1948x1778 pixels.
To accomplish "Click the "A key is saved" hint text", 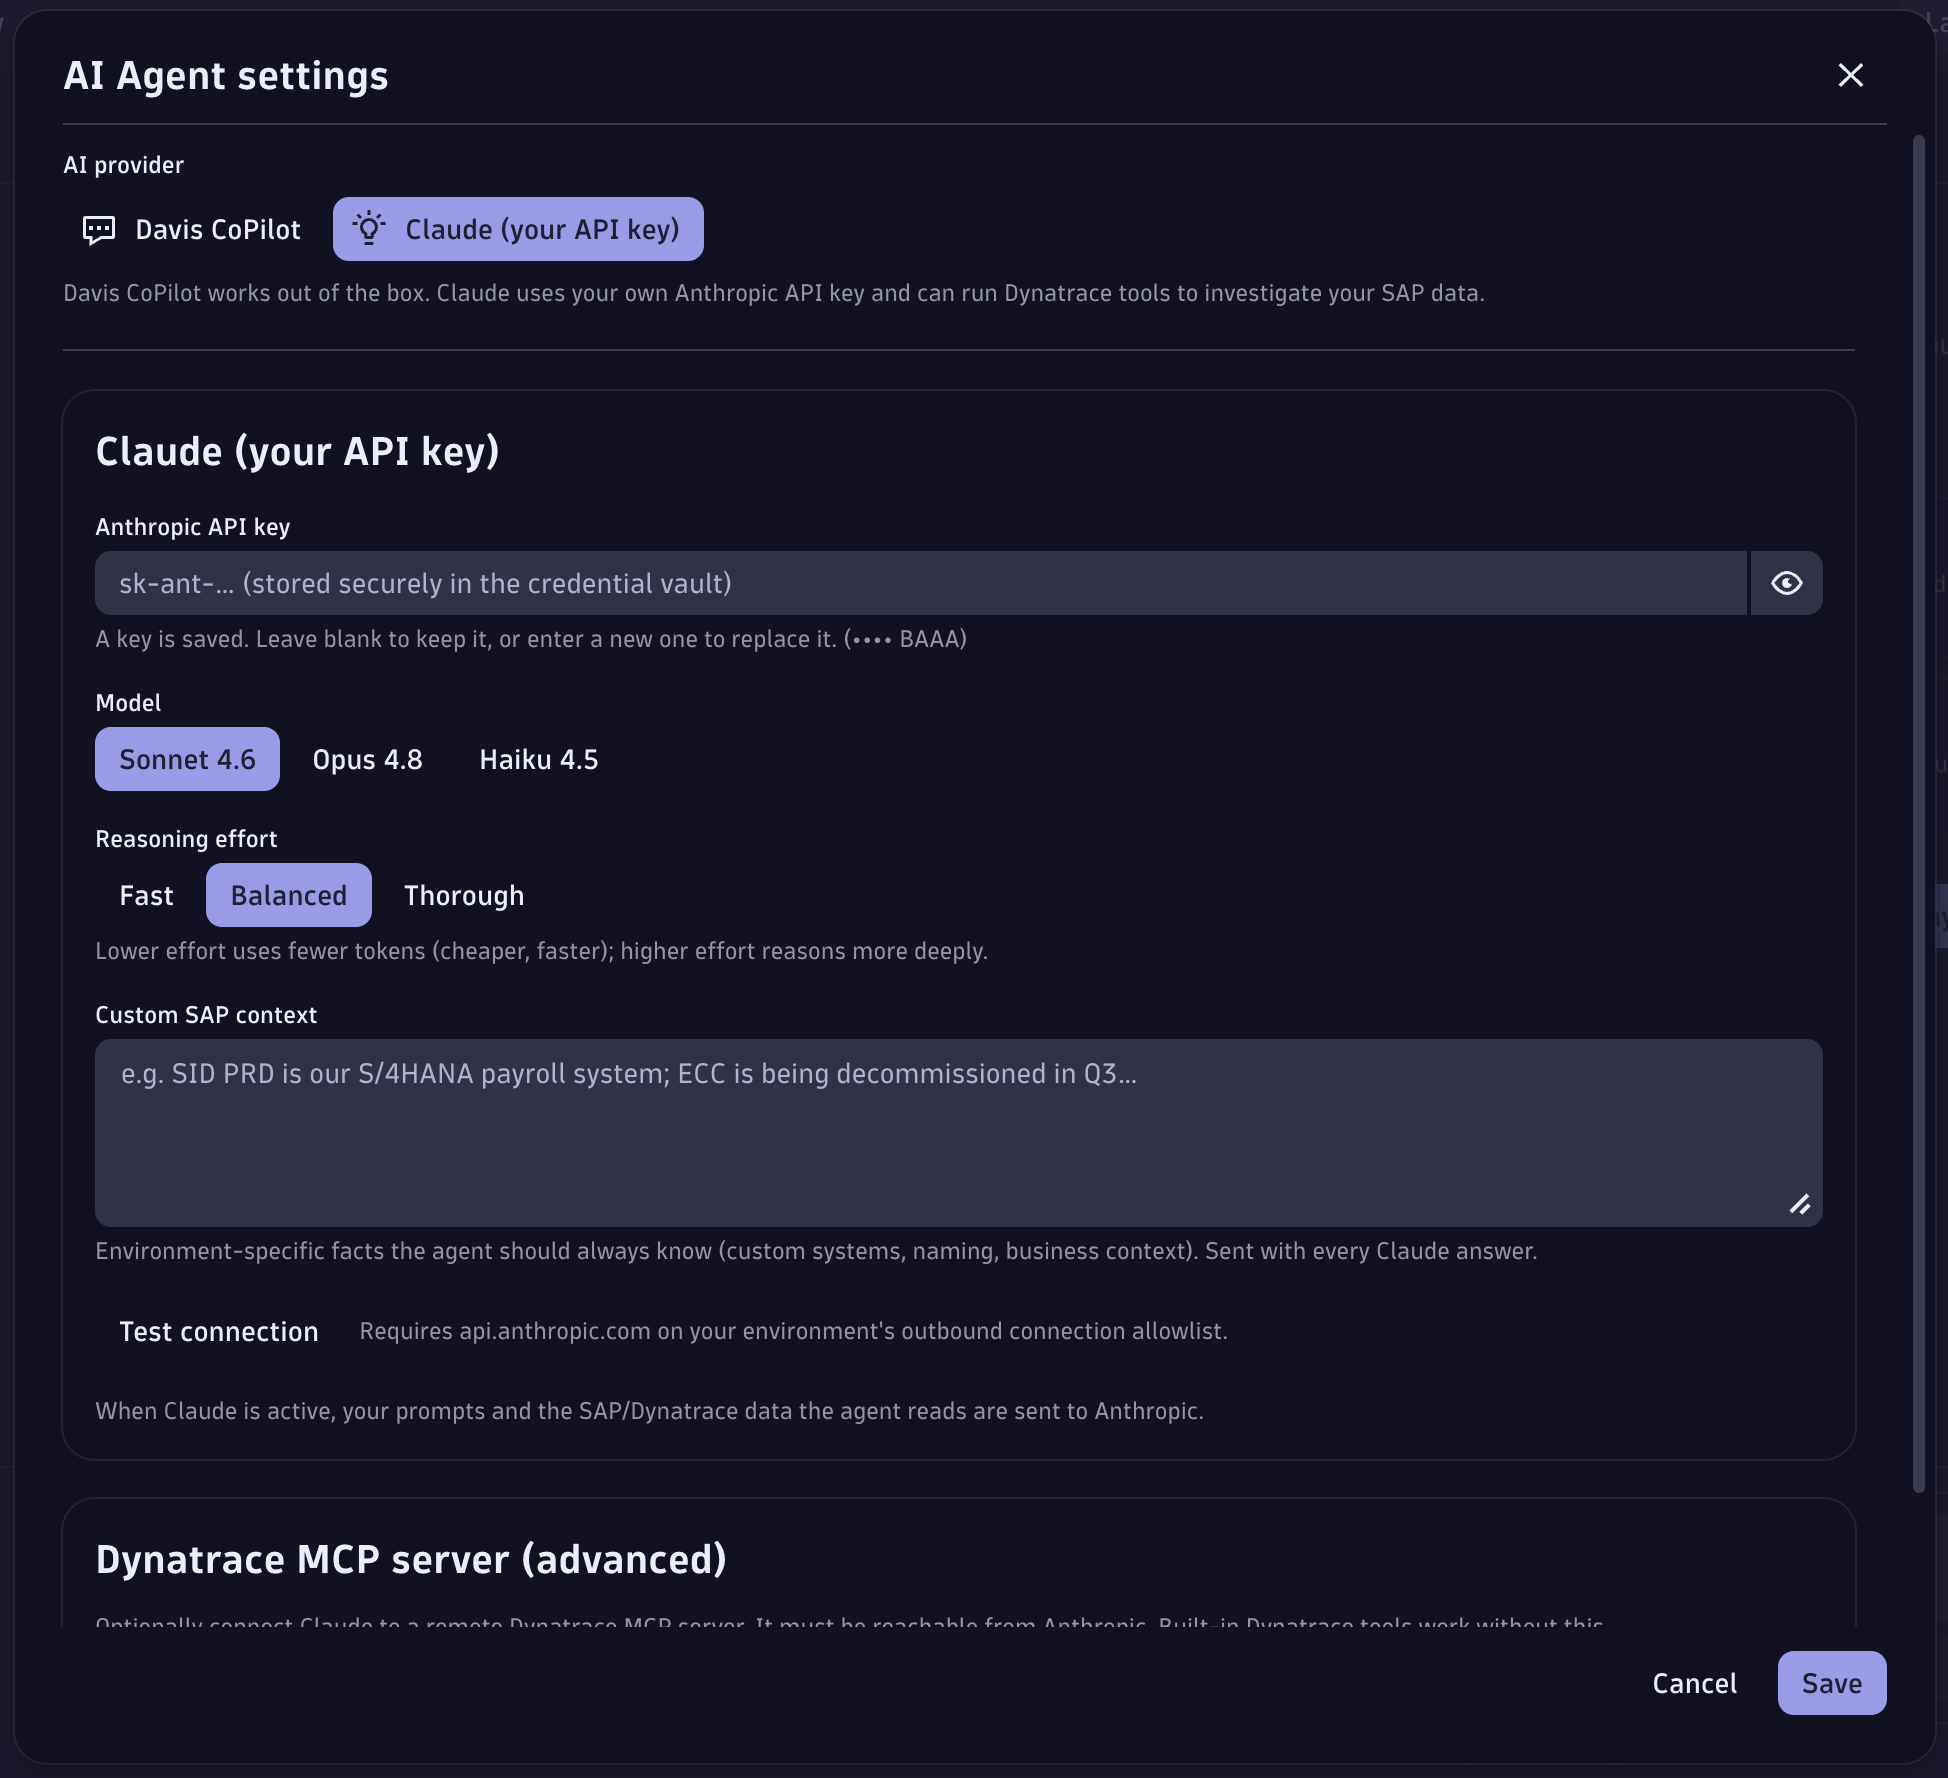I will (x=531, y=639).
